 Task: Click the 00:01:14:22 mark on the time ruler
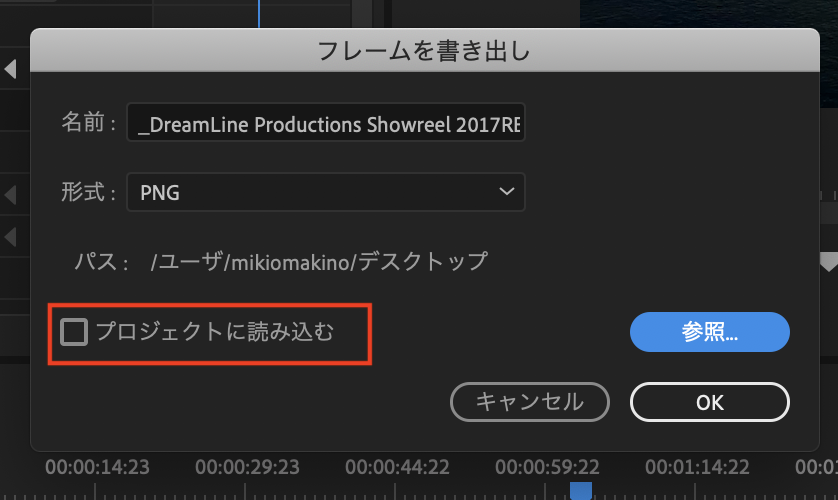tap(697, 467)
